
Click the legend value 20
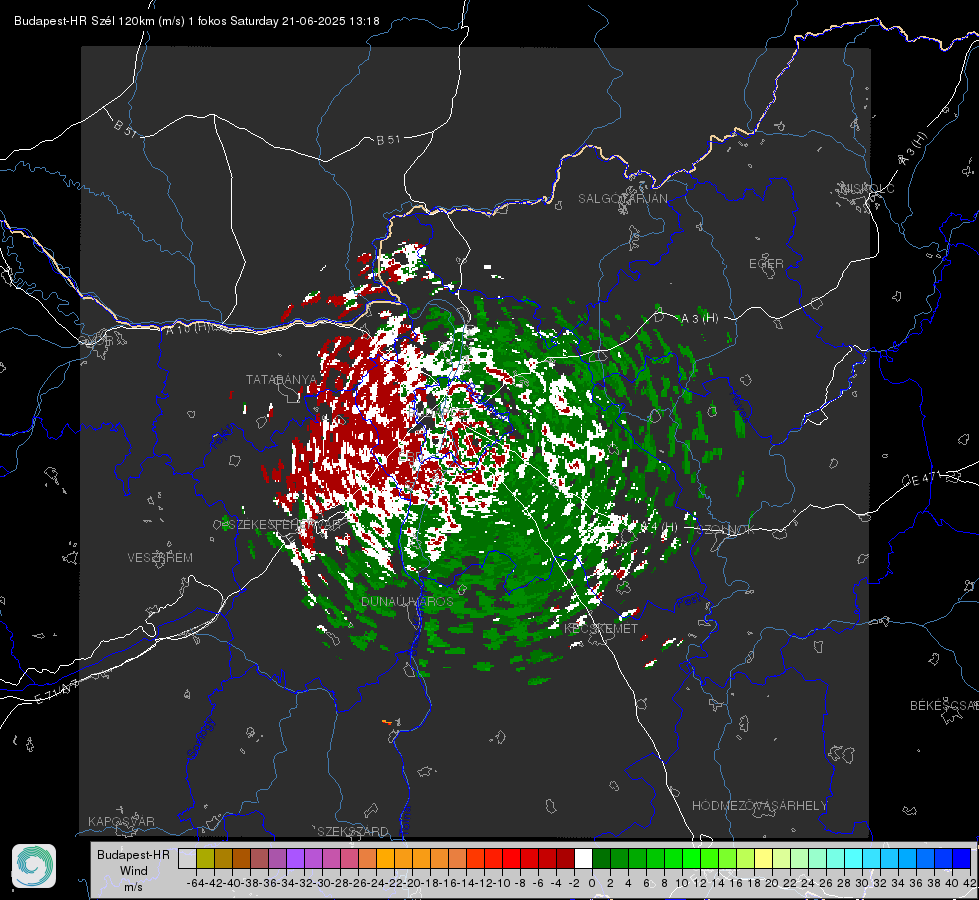pyautogui.click(x=772, y=883)
